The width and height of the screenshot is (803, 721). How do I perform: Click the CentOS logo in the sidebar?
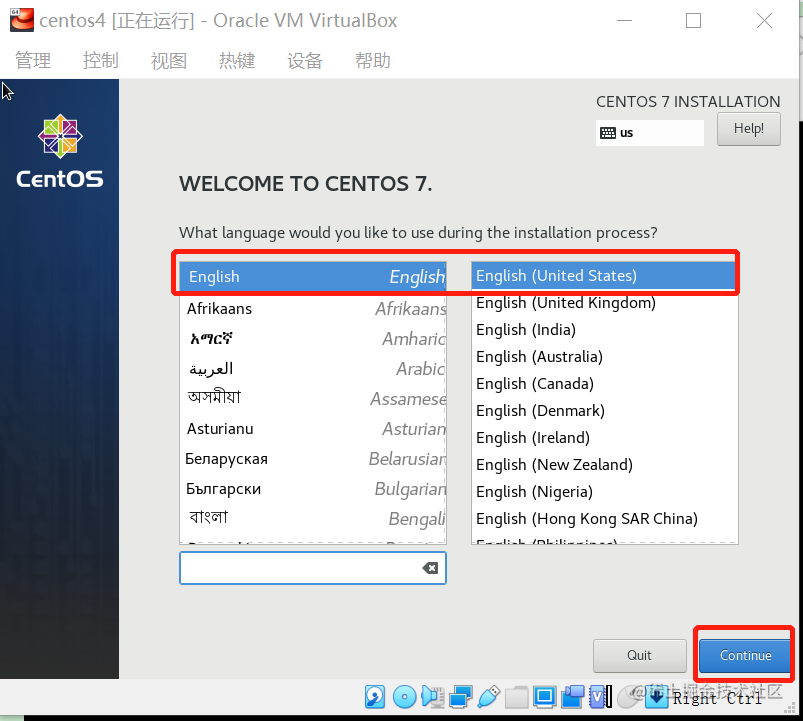coord(60,151)
